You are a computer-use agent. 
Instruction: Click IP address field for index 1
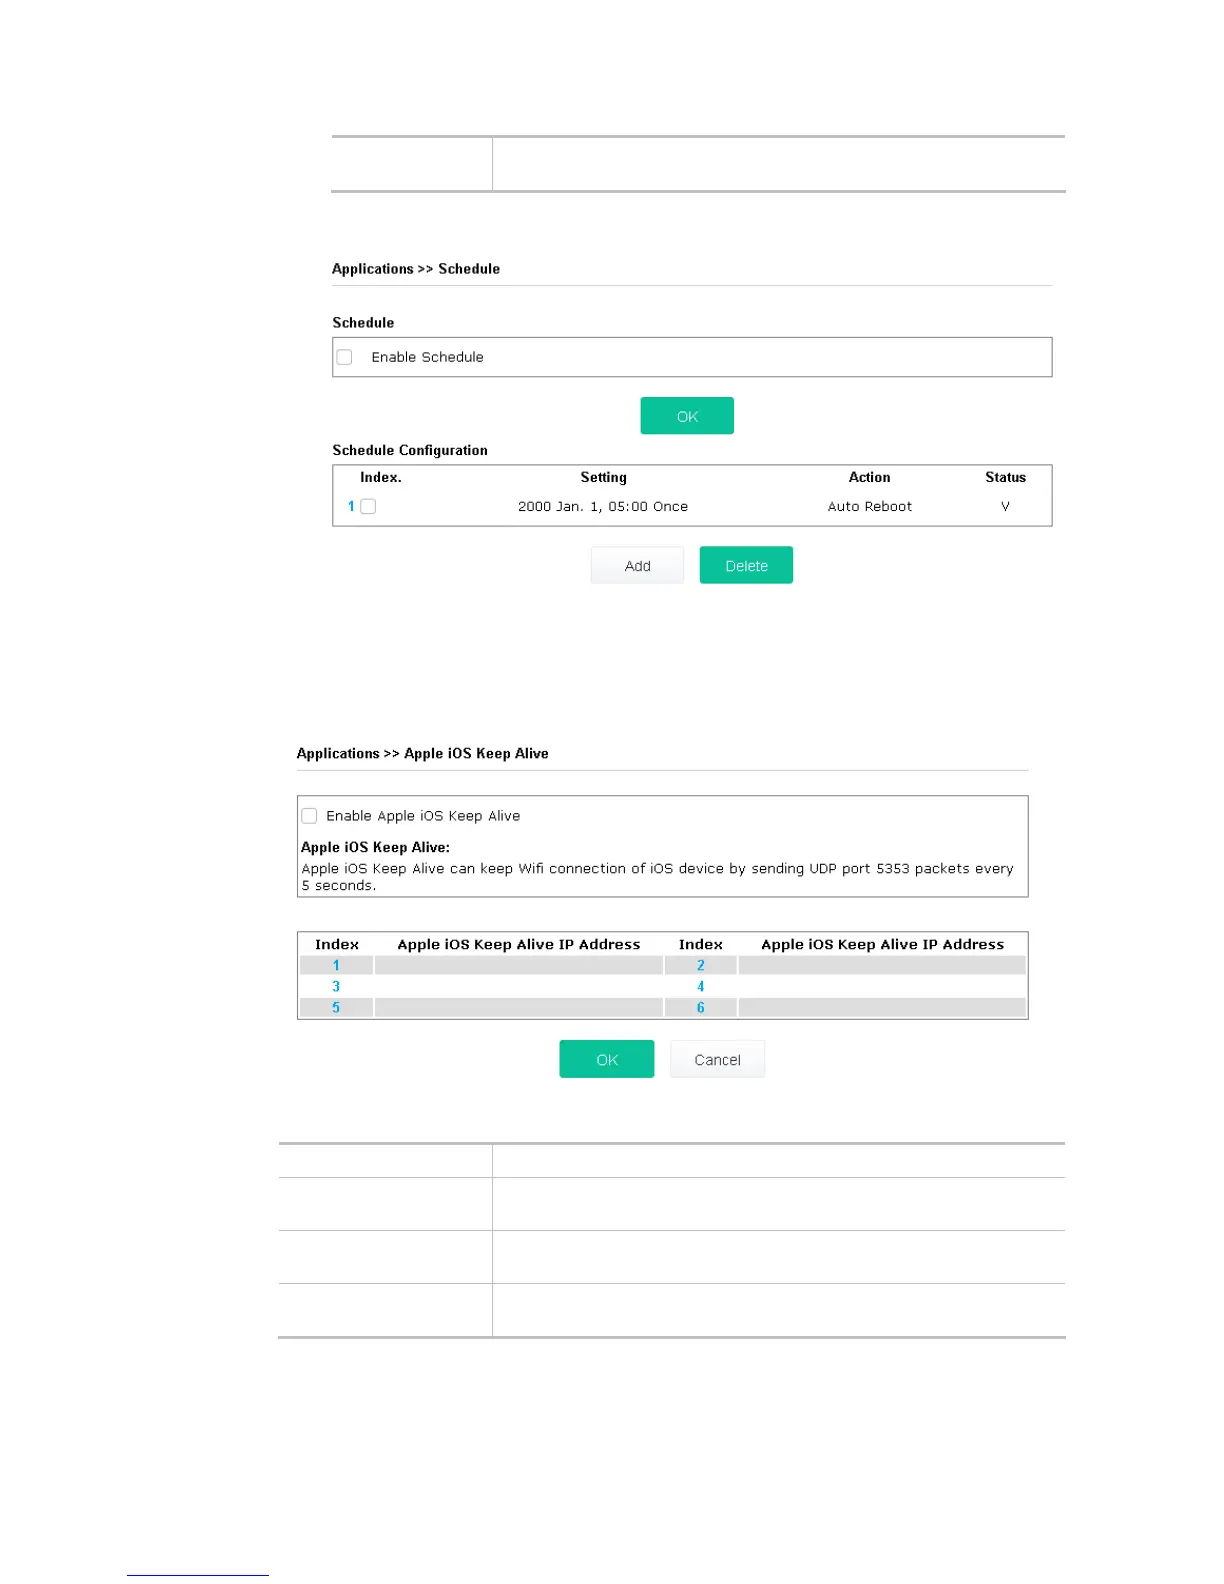(x=518, y=965)
